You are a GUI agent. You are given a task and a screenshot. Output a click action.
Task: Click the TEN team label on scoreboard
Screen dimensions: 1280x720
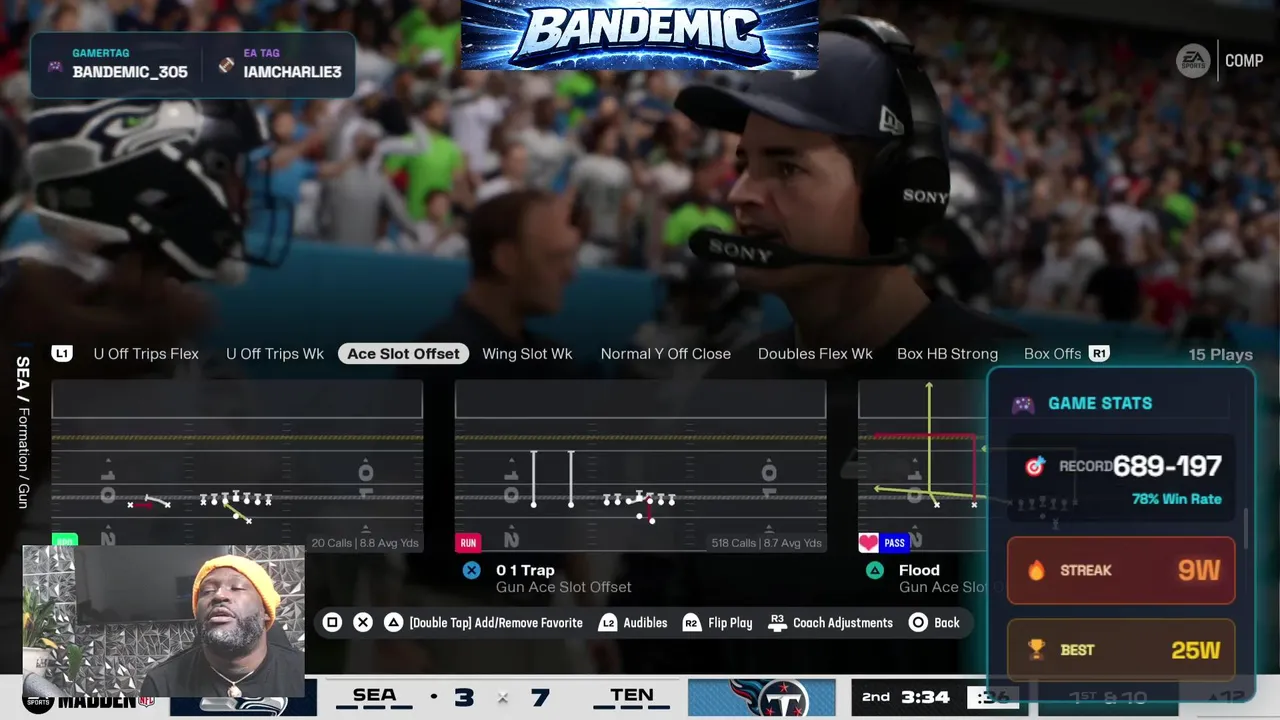coord(632,696)
